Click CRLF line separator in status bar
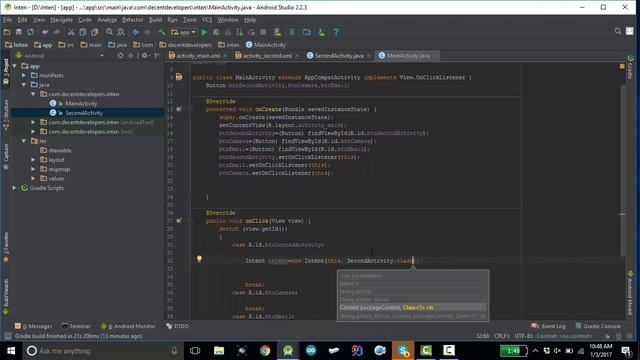 tap(501, 336)
